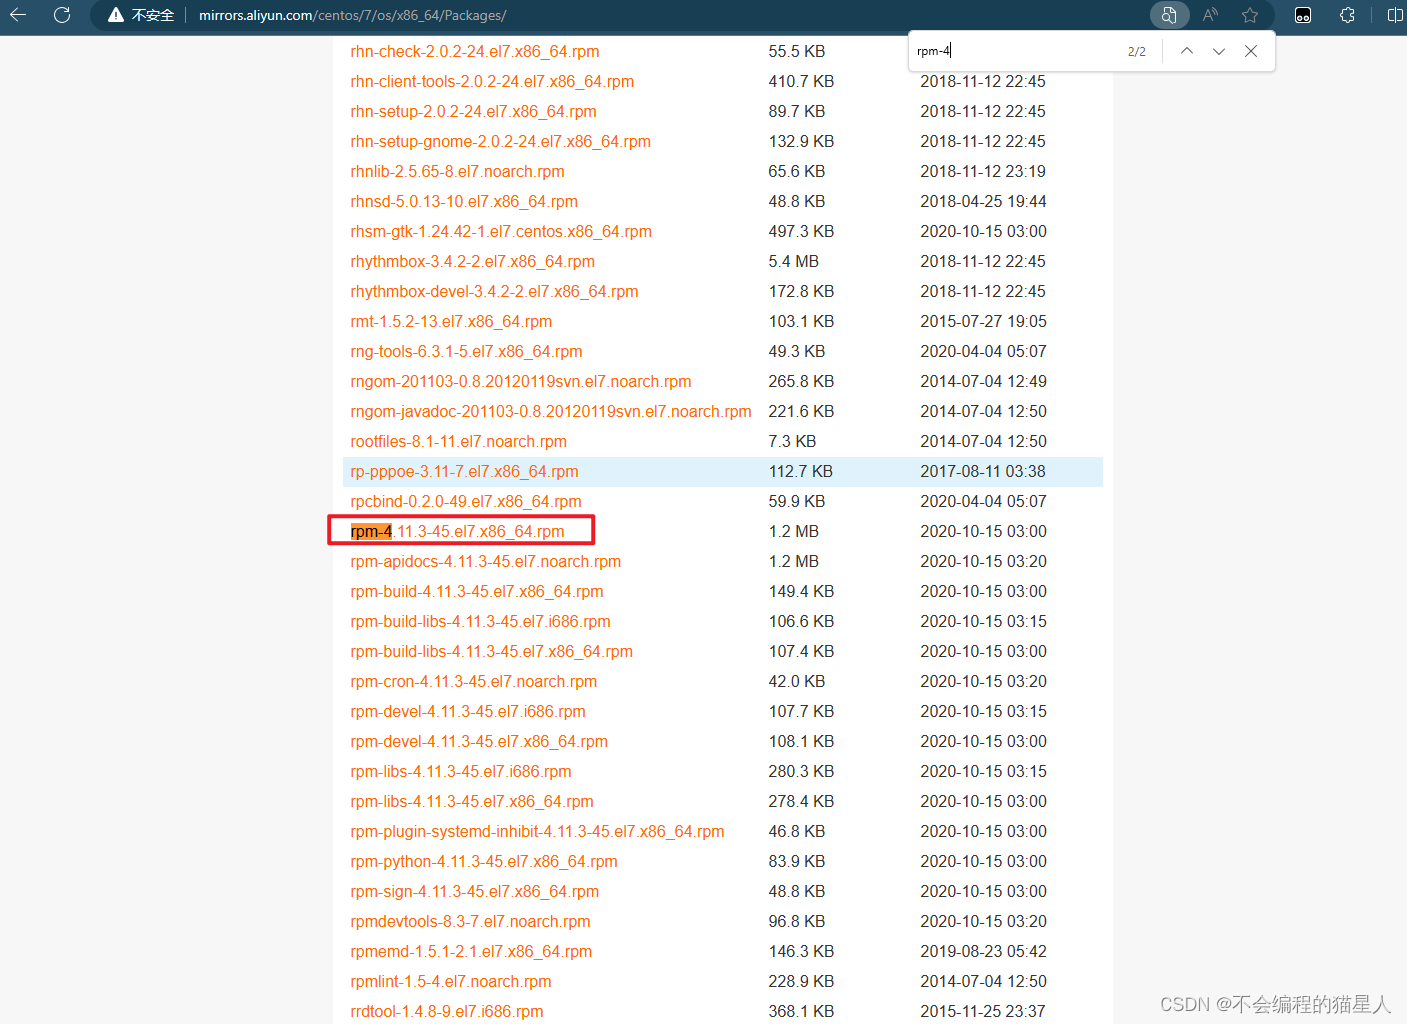Open rhythmbox-devel-3.4.2-2.el7.x86_64.rpm link

[x=494, y=291]
